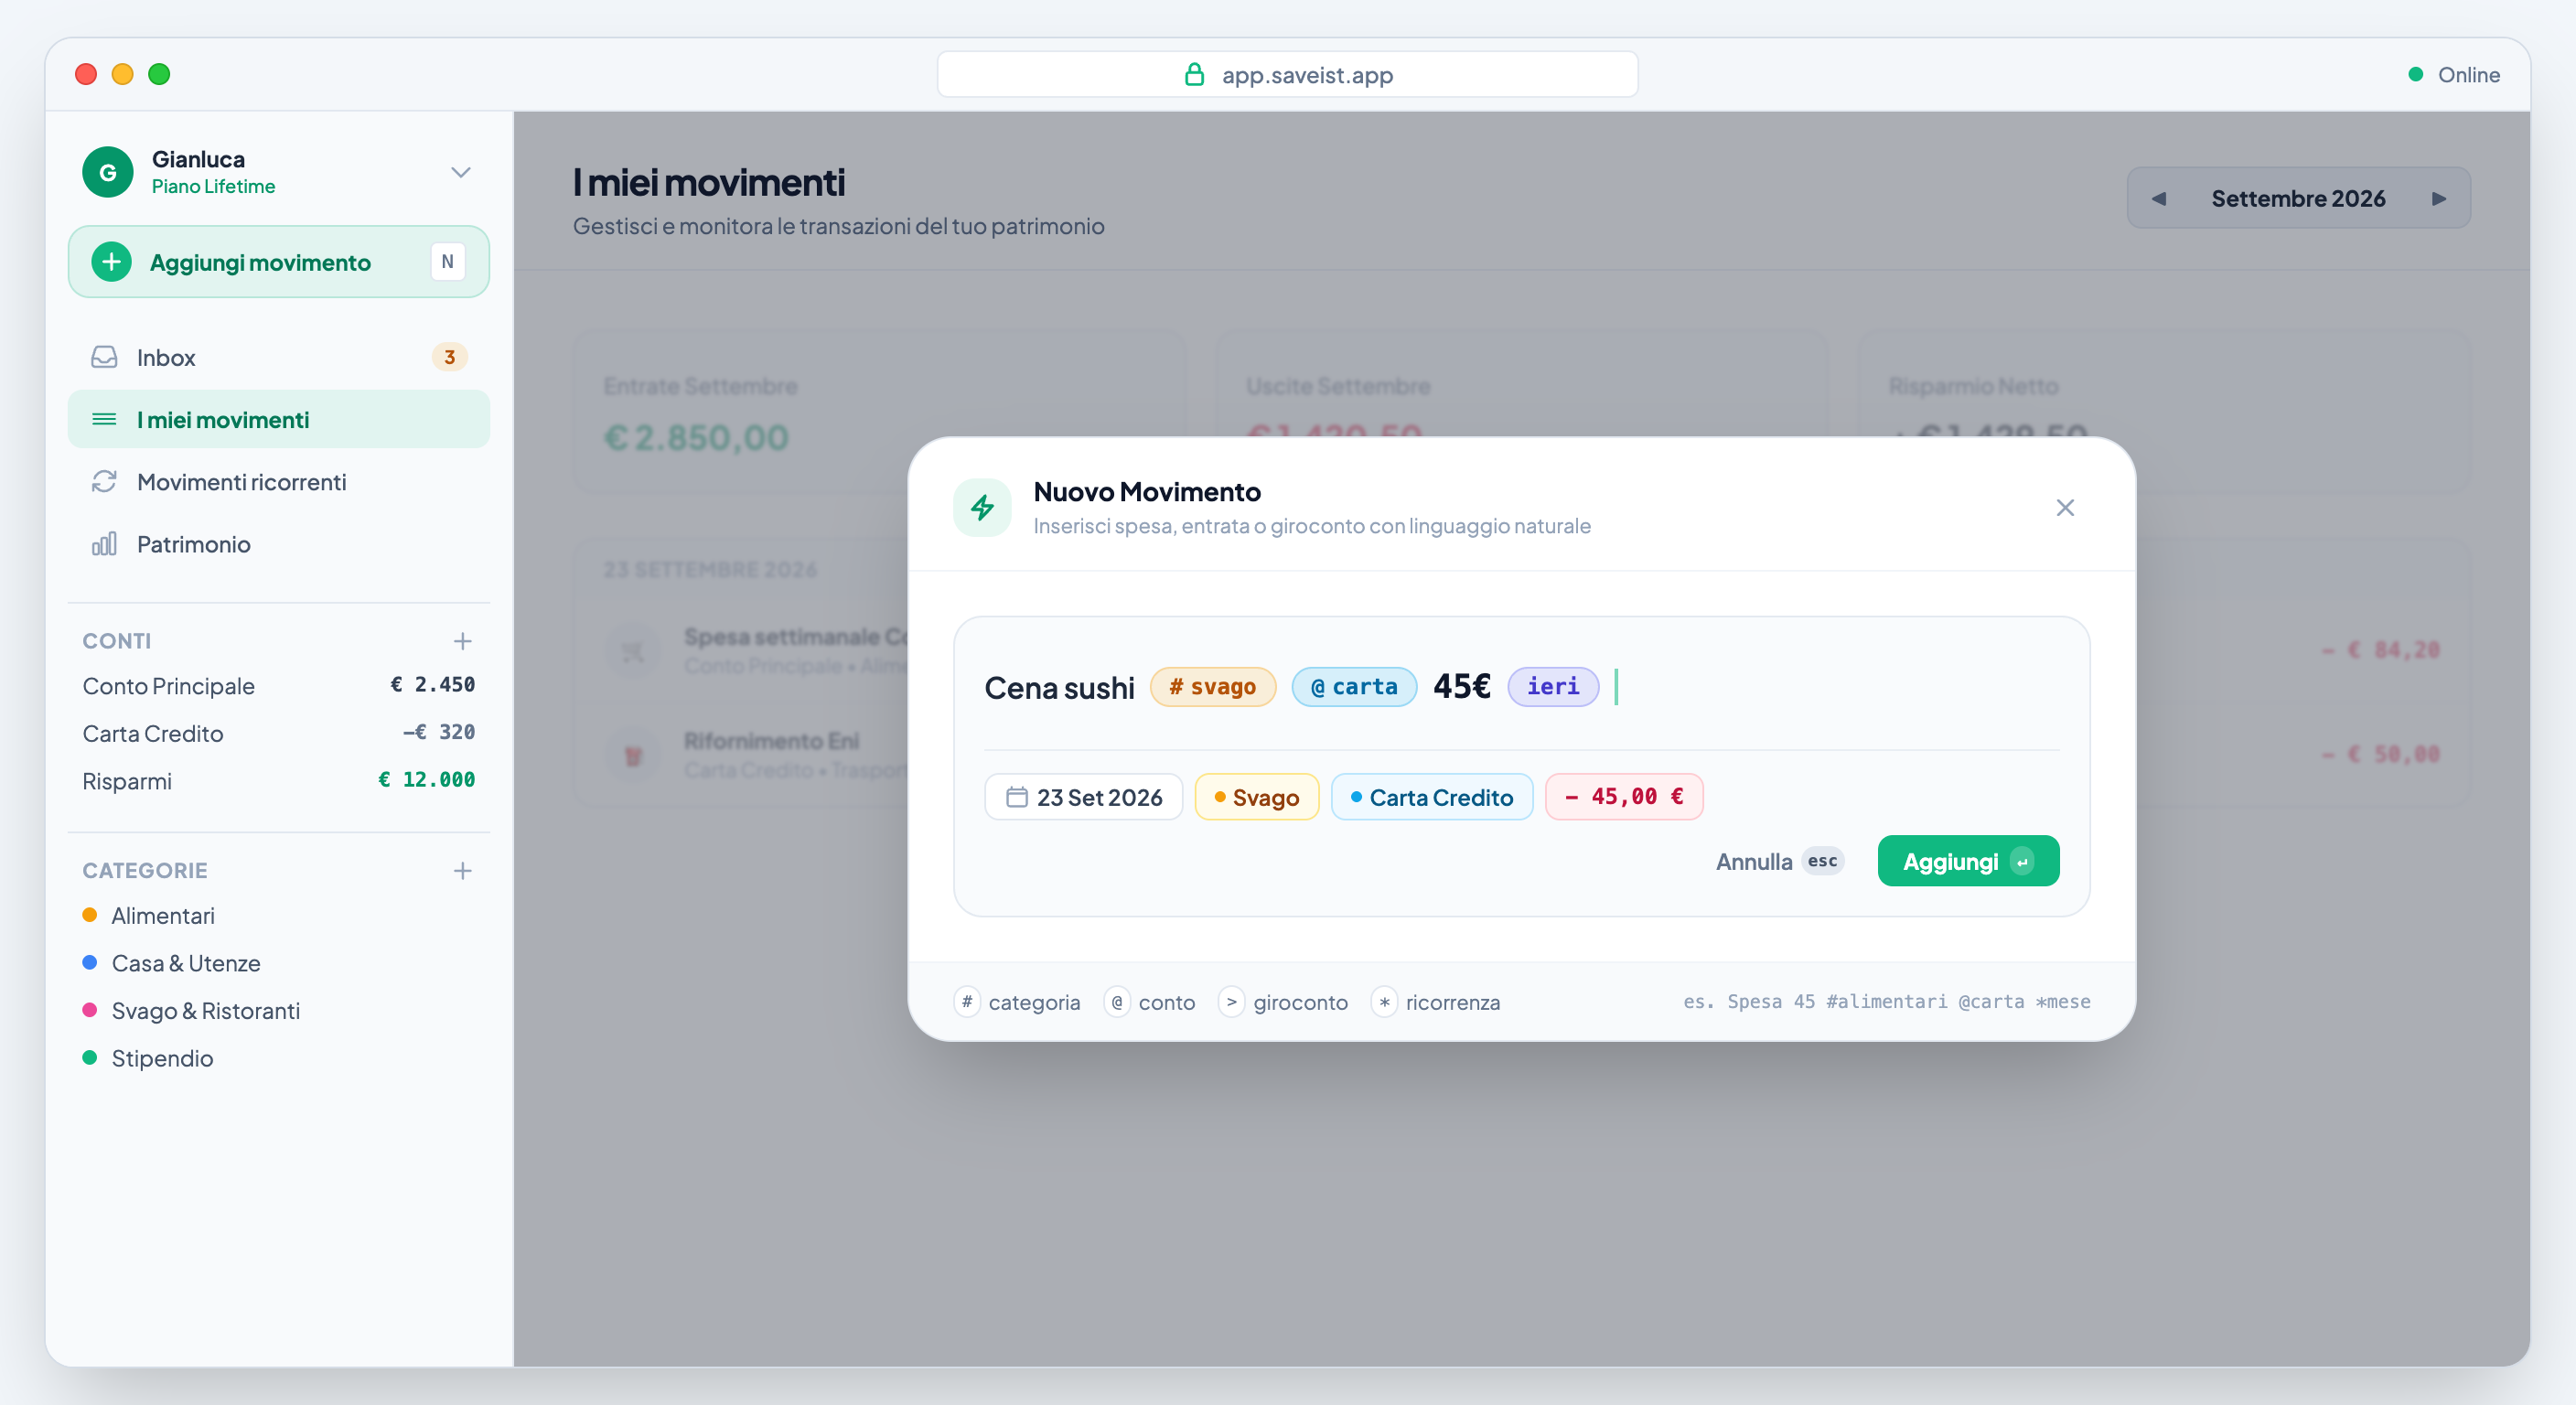
Task: Click the esc key badge beside Annulla
Action: 1822,861
